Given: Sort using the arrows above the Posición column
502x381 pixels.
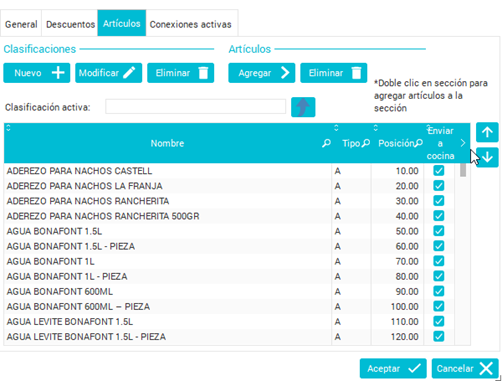Looking at the screenshot, I should pyautogui.click(x=376, y=128).
